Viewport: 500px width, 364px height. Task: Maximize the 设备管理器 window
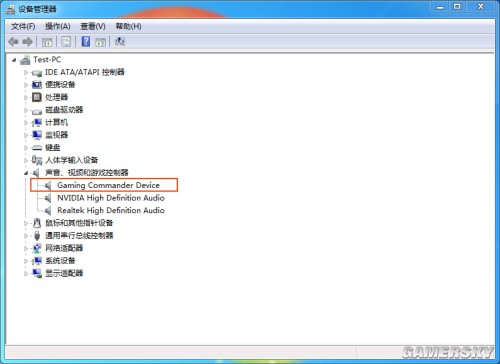point(457,7)
